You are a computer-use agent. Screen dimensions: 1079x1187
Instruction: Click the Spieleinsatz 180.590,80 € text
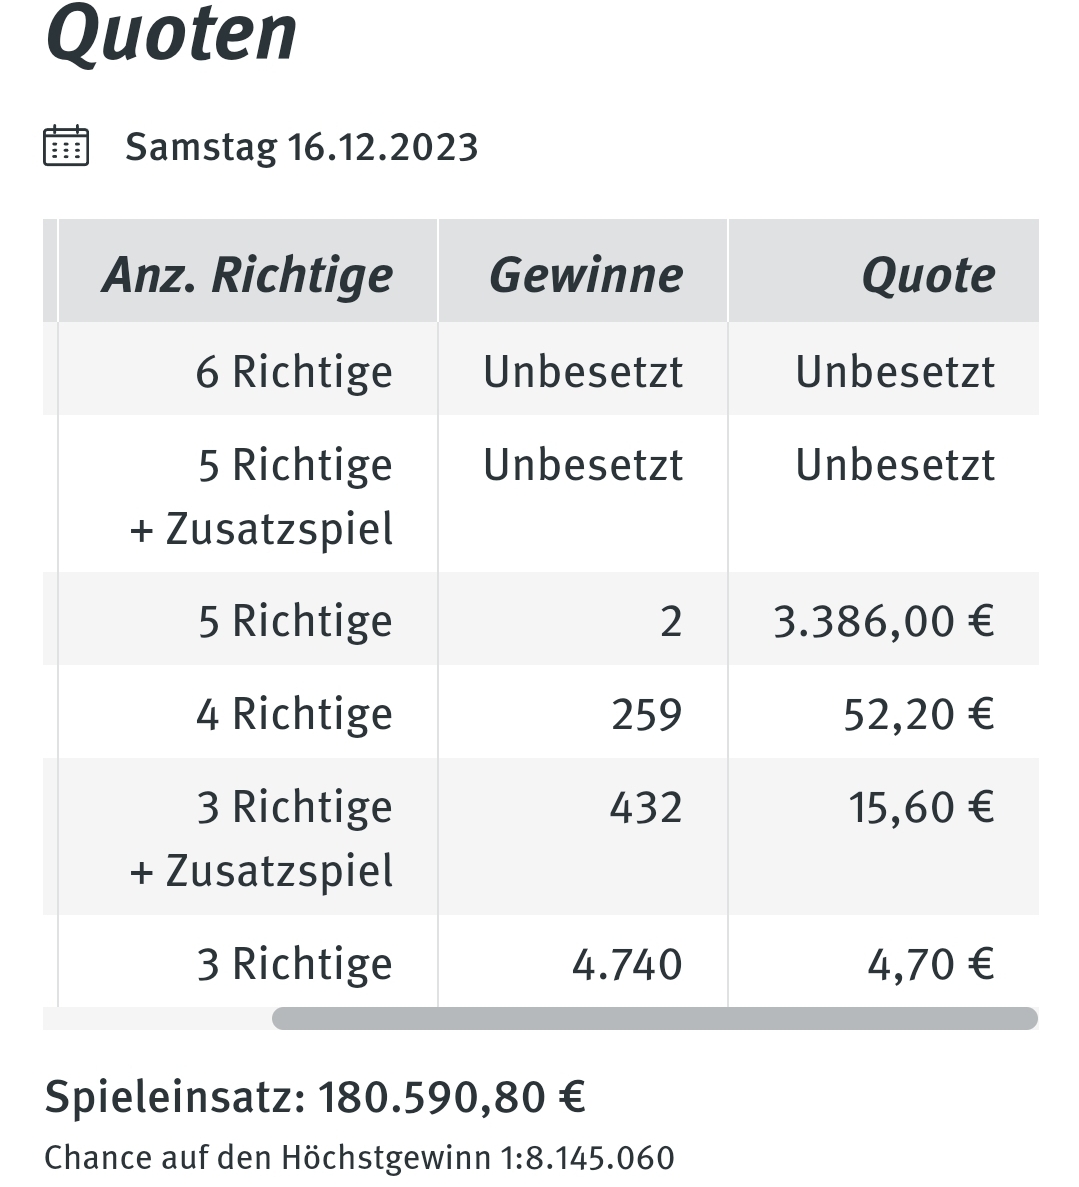tap(315, 1097)
